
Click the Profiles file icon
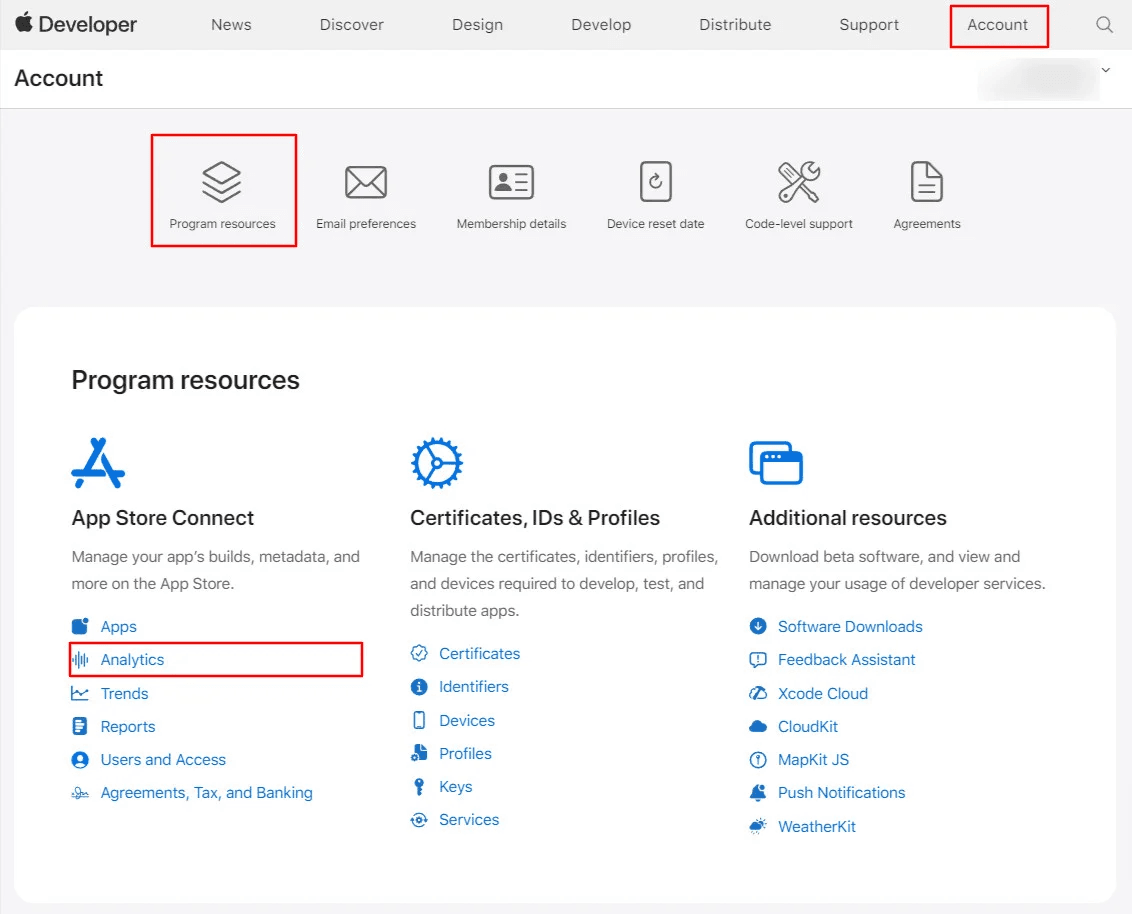click(419, 753)
